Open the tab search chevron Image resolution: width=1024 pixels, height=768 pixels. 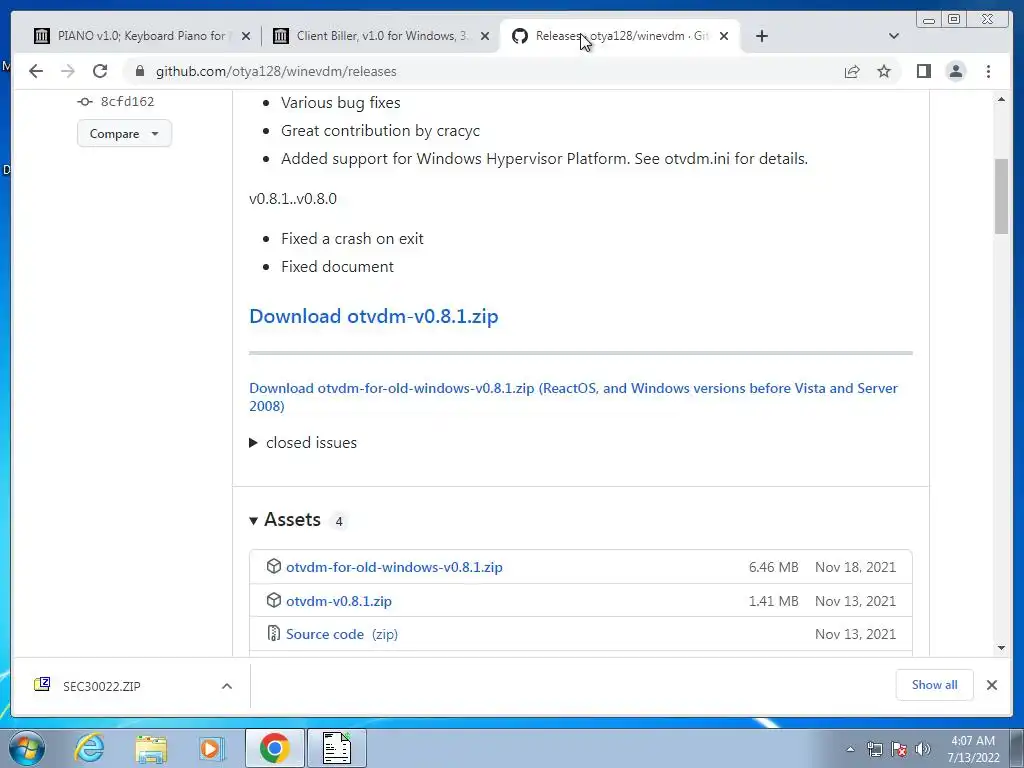[894, 36]
